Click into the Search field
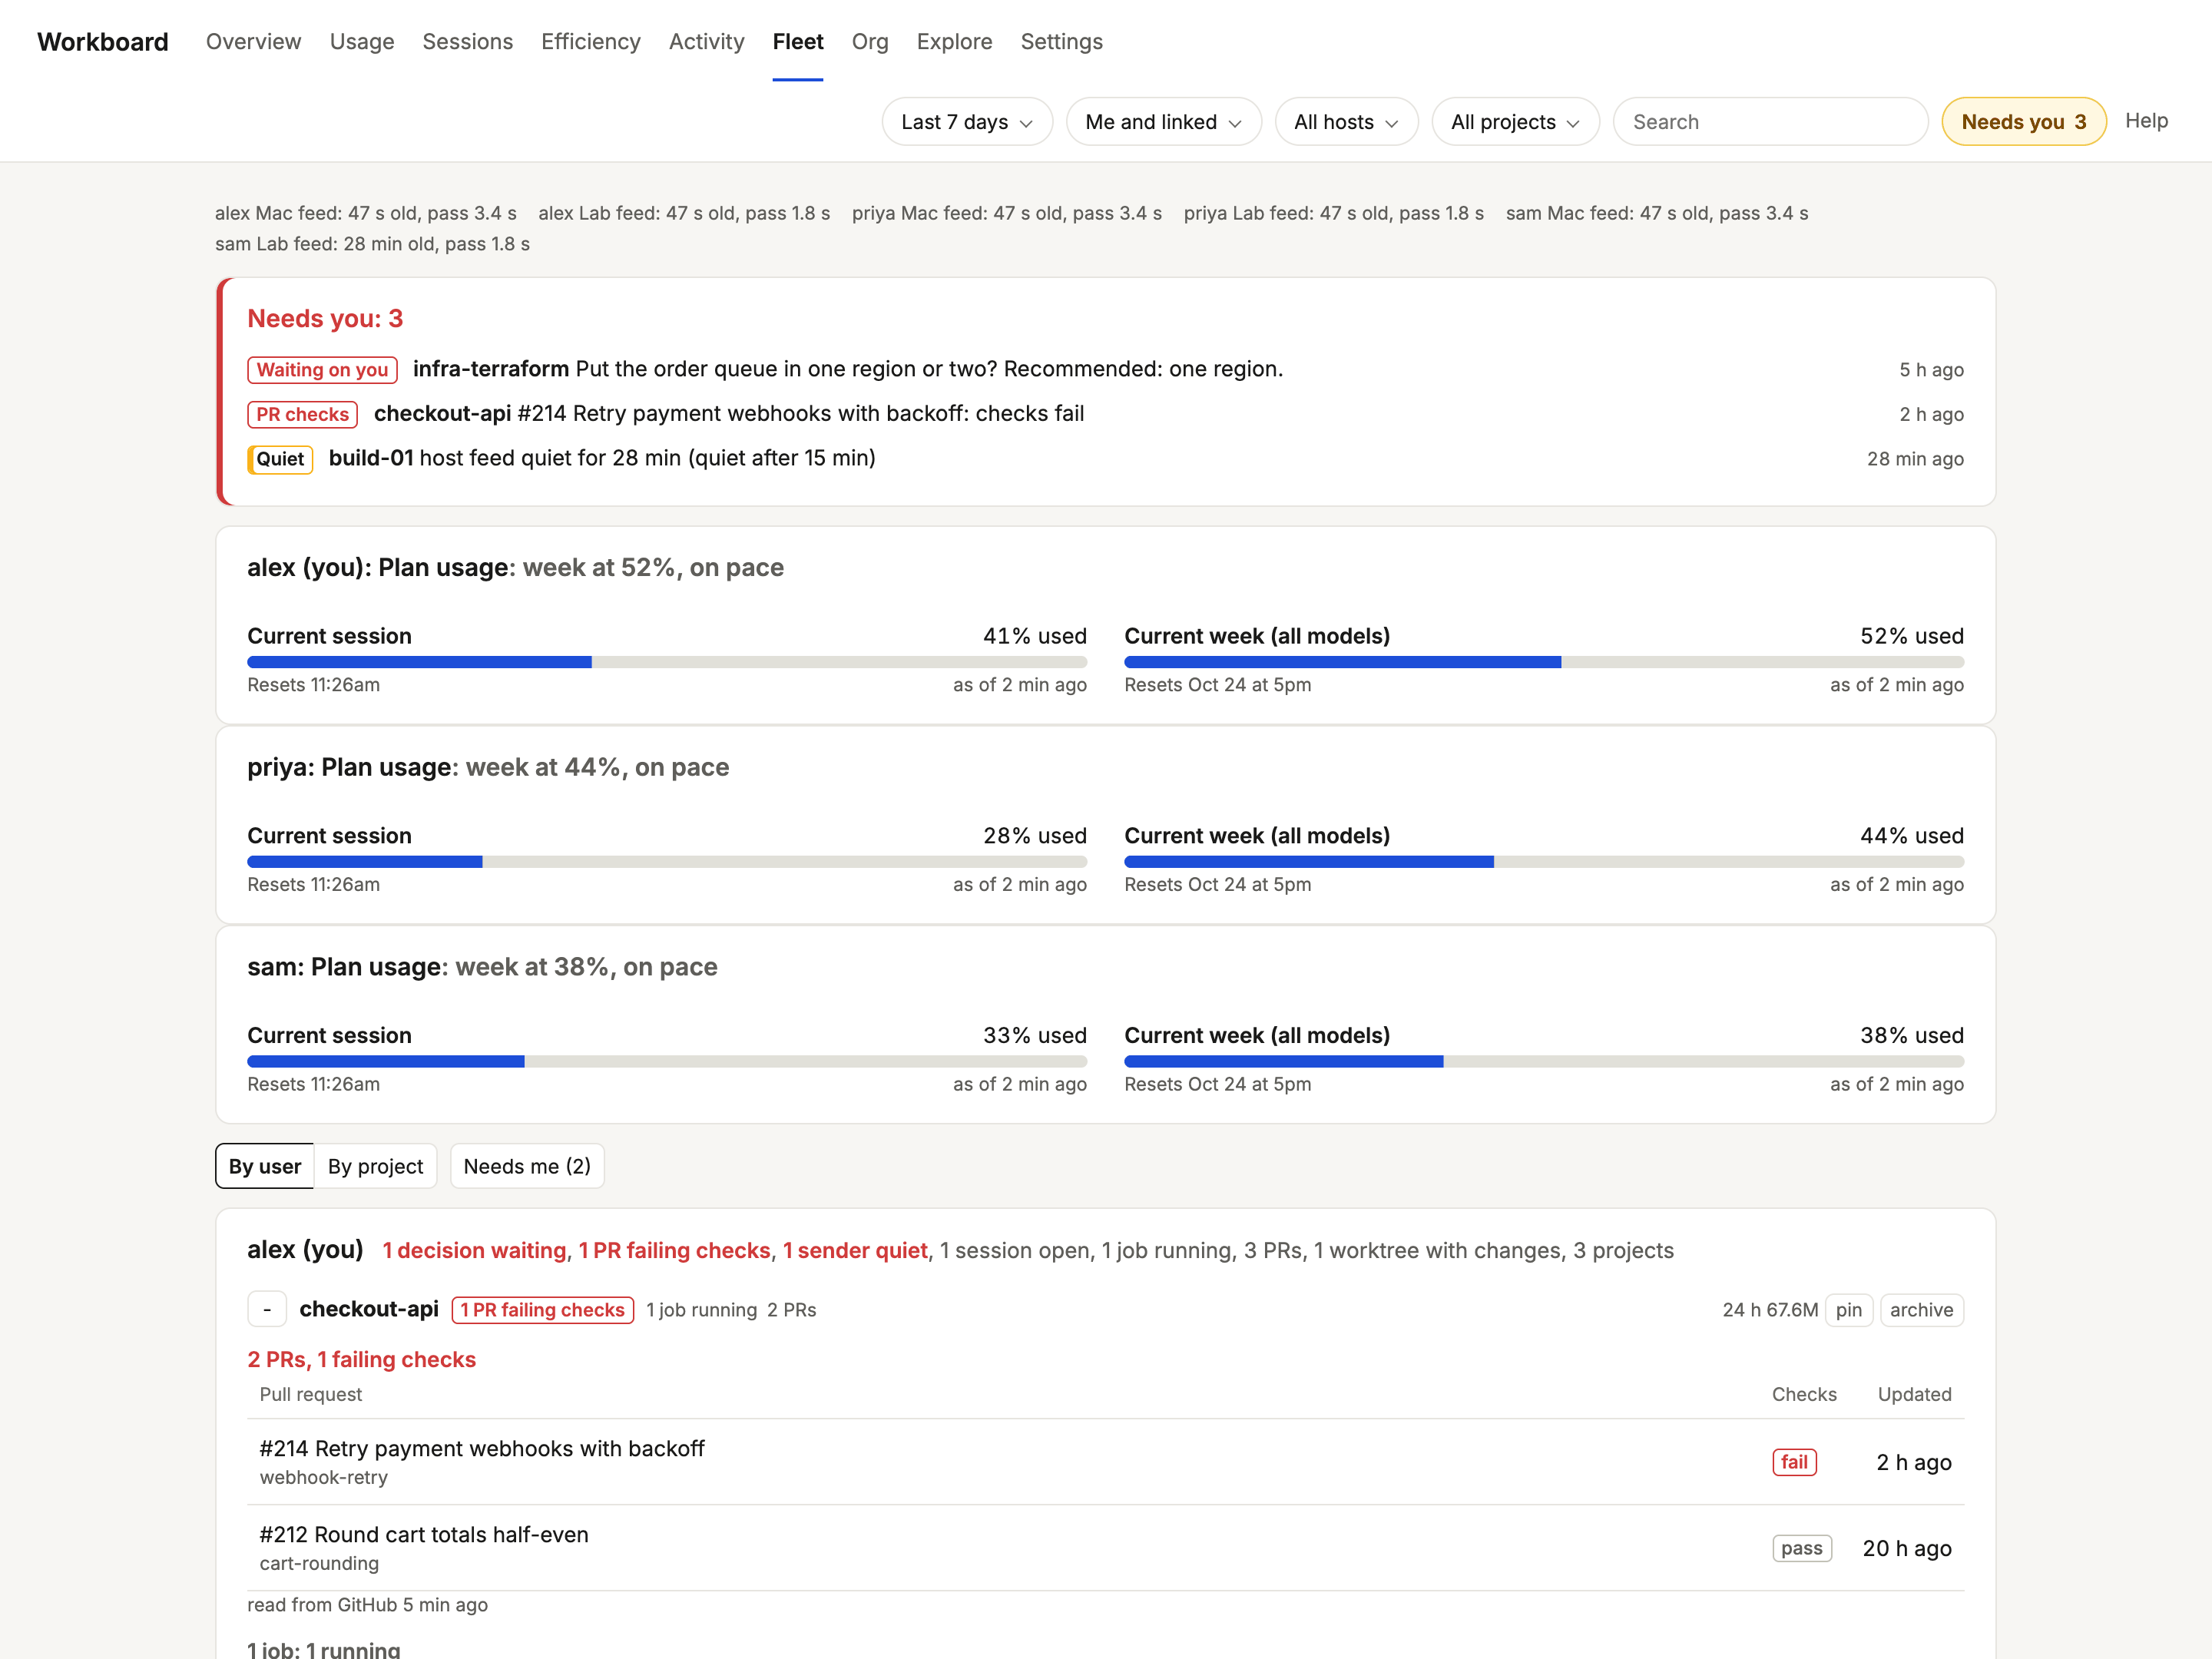This screenshot has height=1659, width=2212. (1770, 122)
